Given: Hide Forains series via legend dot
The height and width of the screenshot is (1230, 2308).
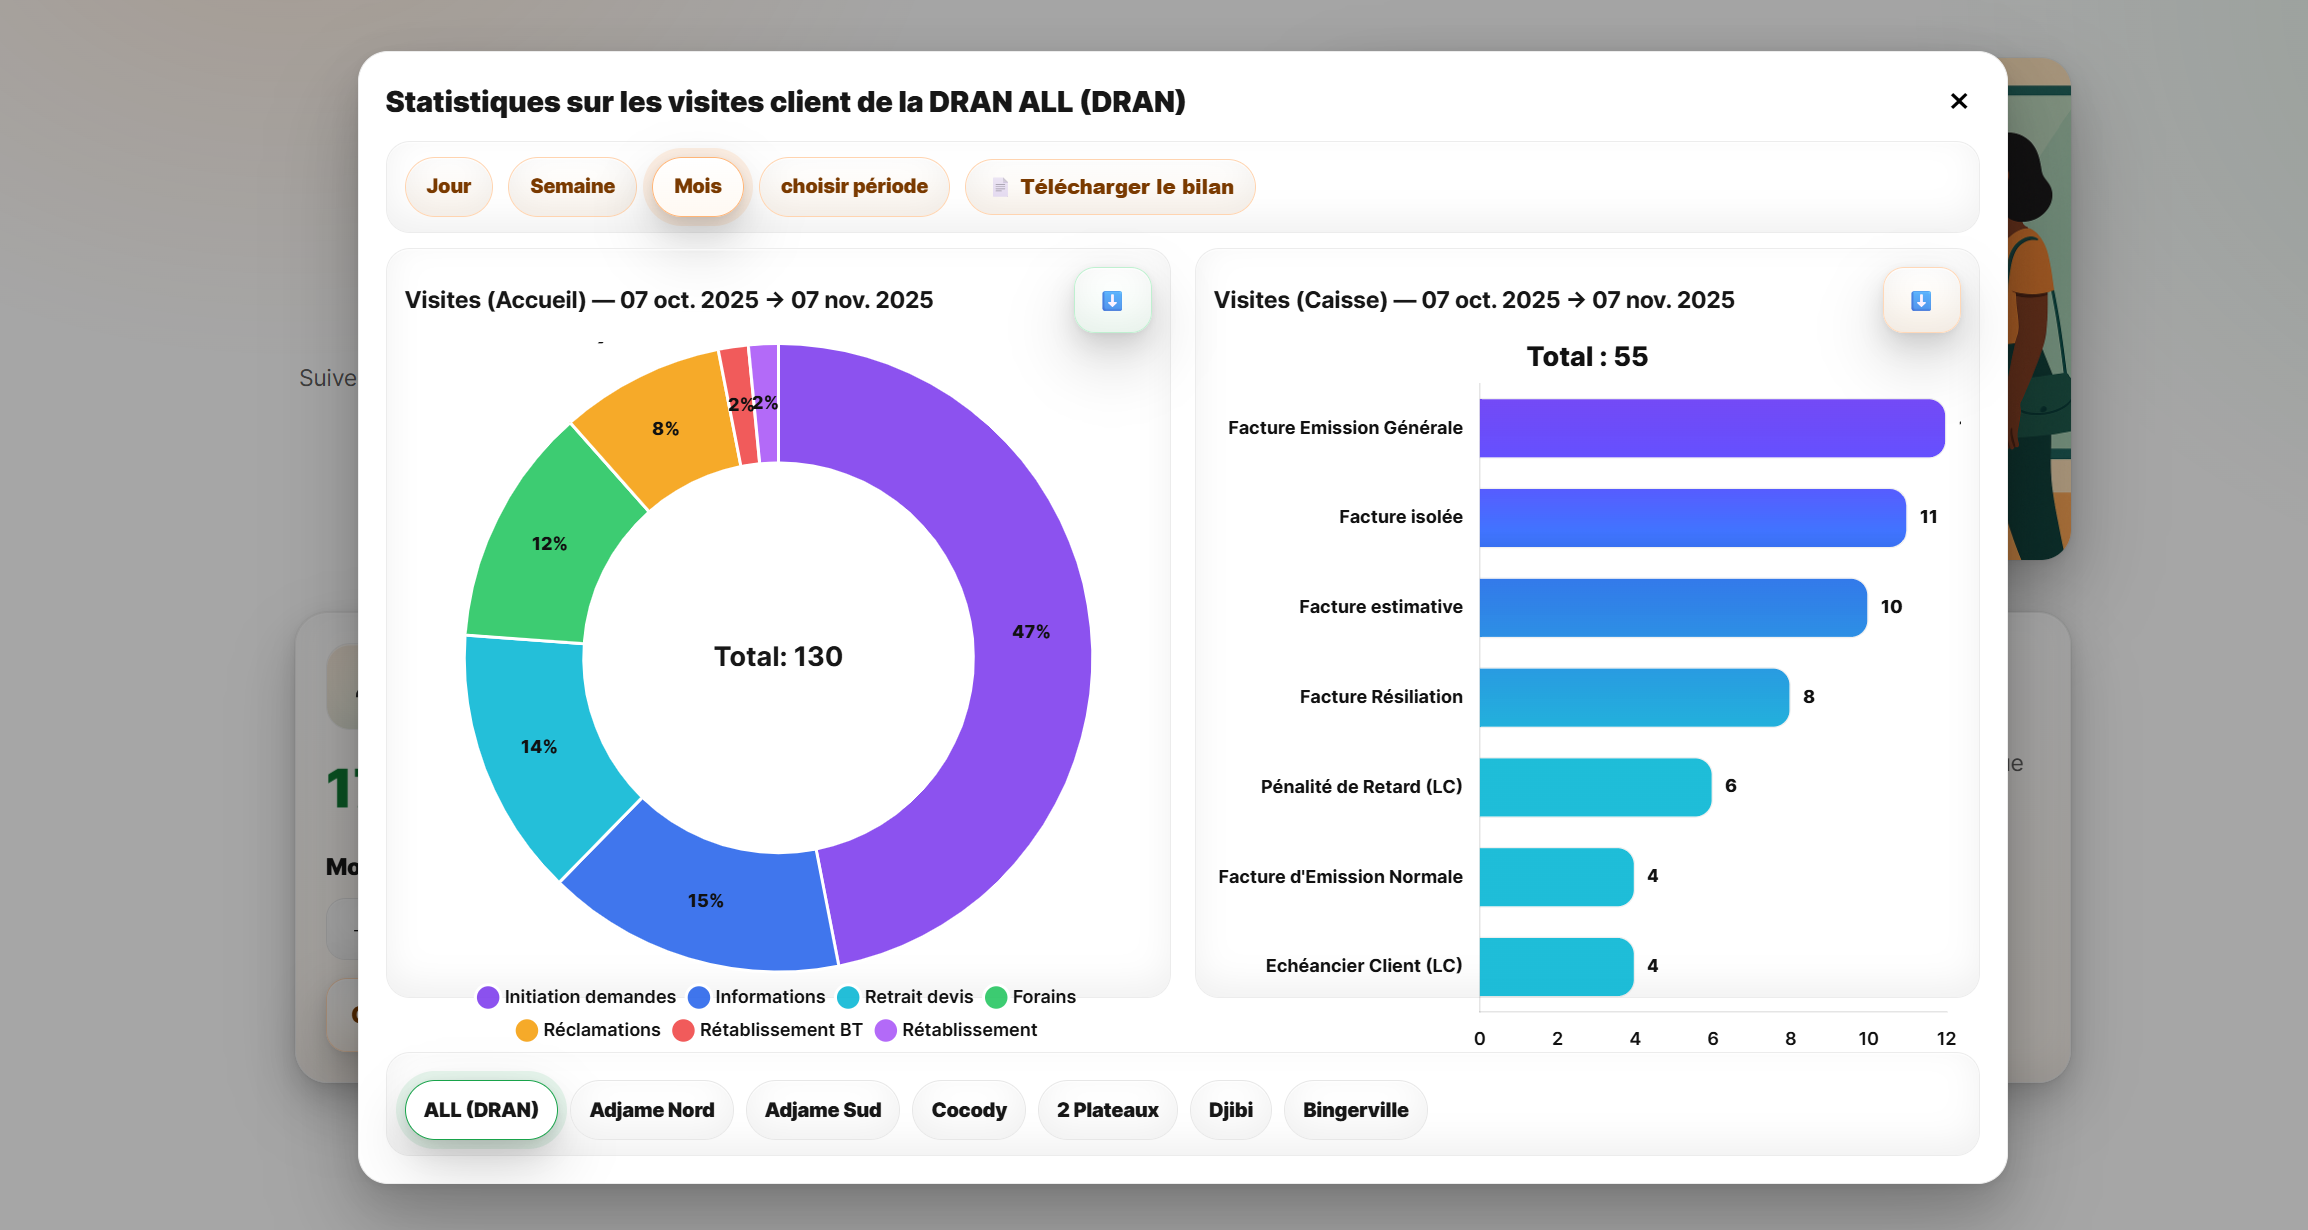Looking at the screenshot, I should [x=996, y=997].
